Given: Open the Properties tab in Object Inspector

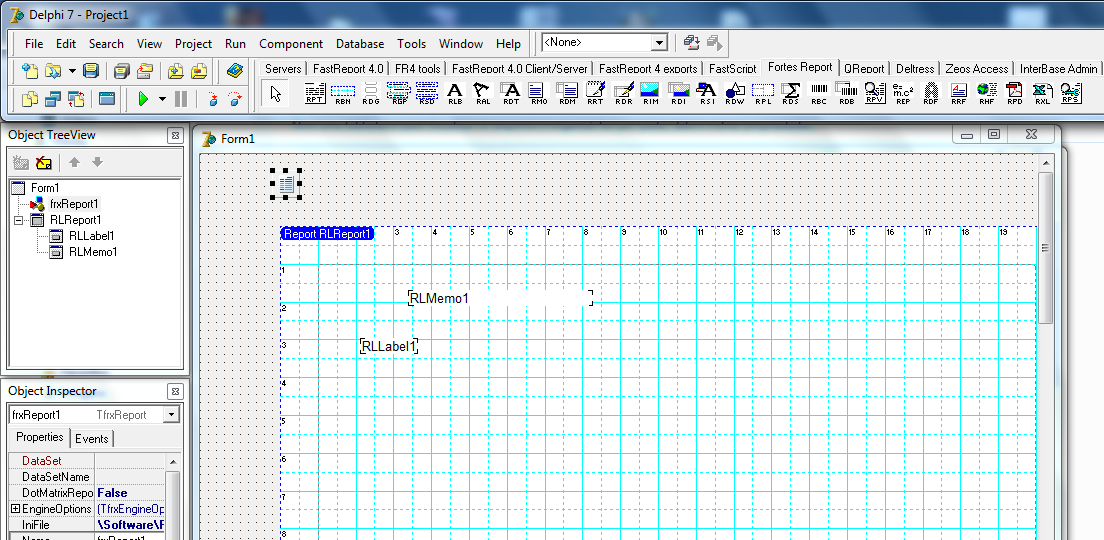Looking at the screenshot, I should [40, 437].
